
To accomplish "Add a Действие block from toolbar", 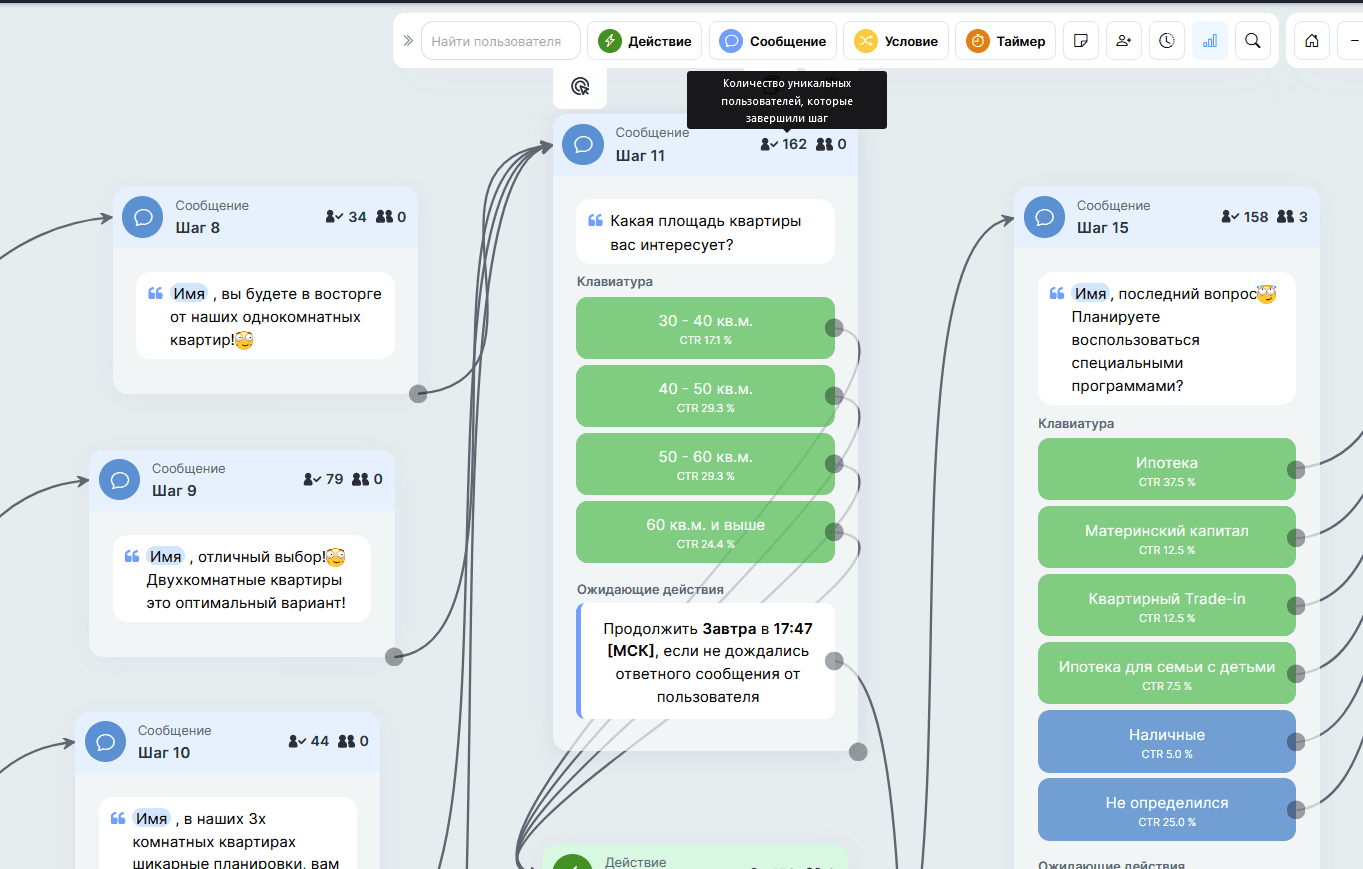I will pyautogui.click(x=645, y=41).
